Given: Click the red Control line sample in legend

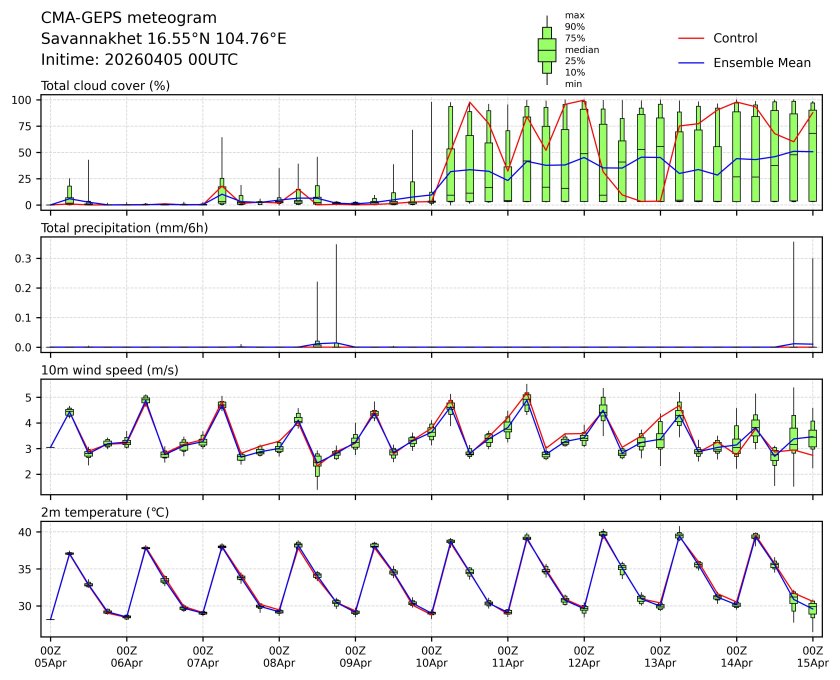Looking at the screenshot, I should [691, 38].
